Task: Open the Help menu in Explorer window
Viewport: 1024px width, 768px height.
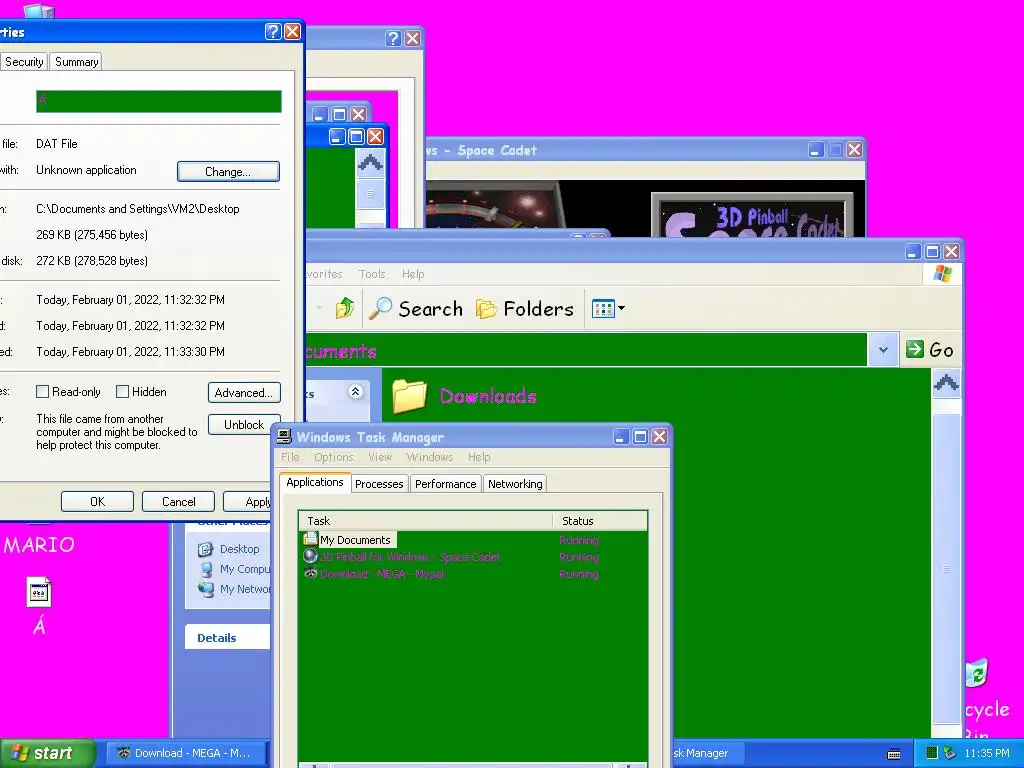Action: 413,274
